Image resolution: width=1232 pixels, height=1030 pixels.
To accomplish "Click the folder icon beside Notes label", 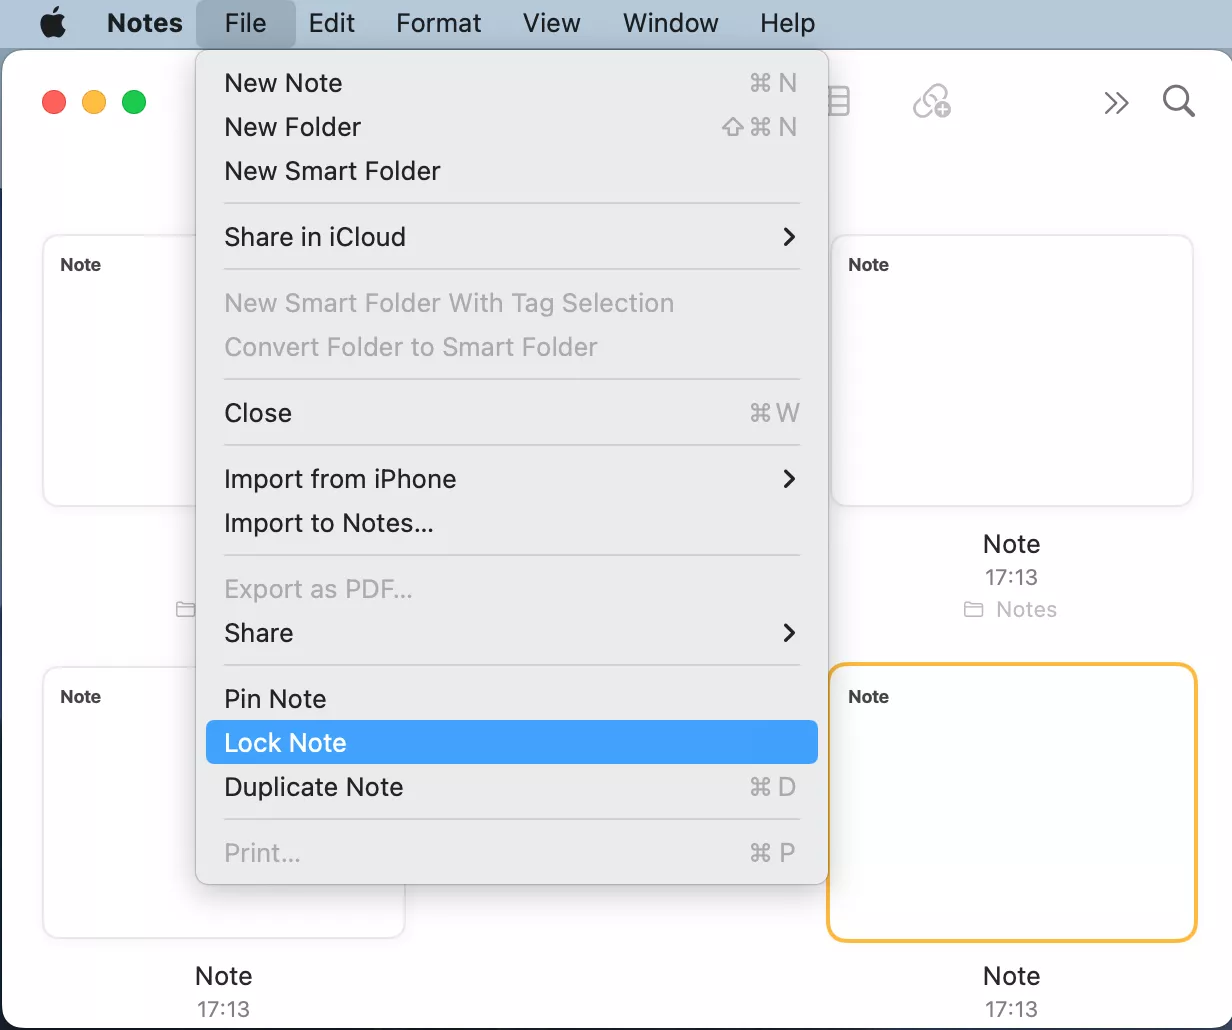I will tap(973, 609).
